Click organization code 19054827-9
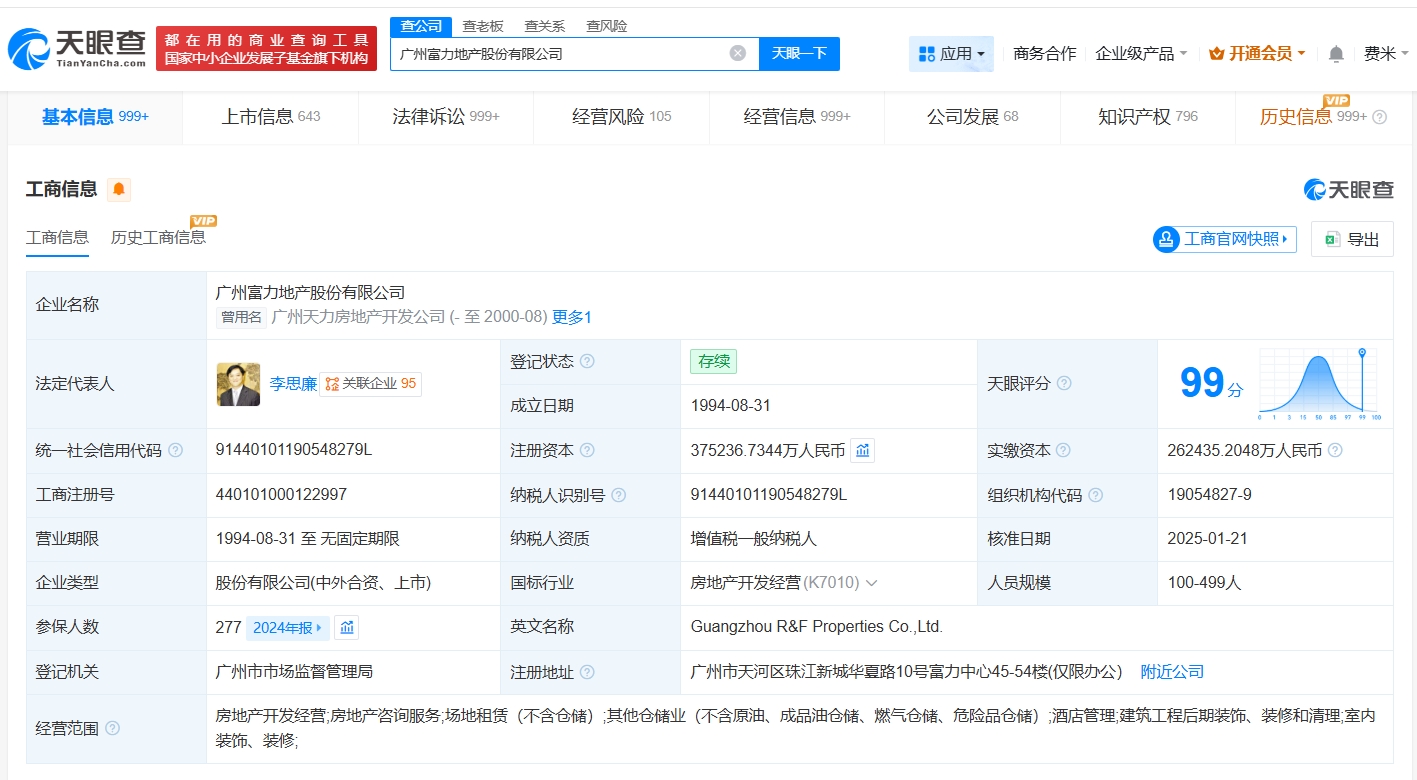The width and height of the screenshot is (1417, 780). (1209, 495)
